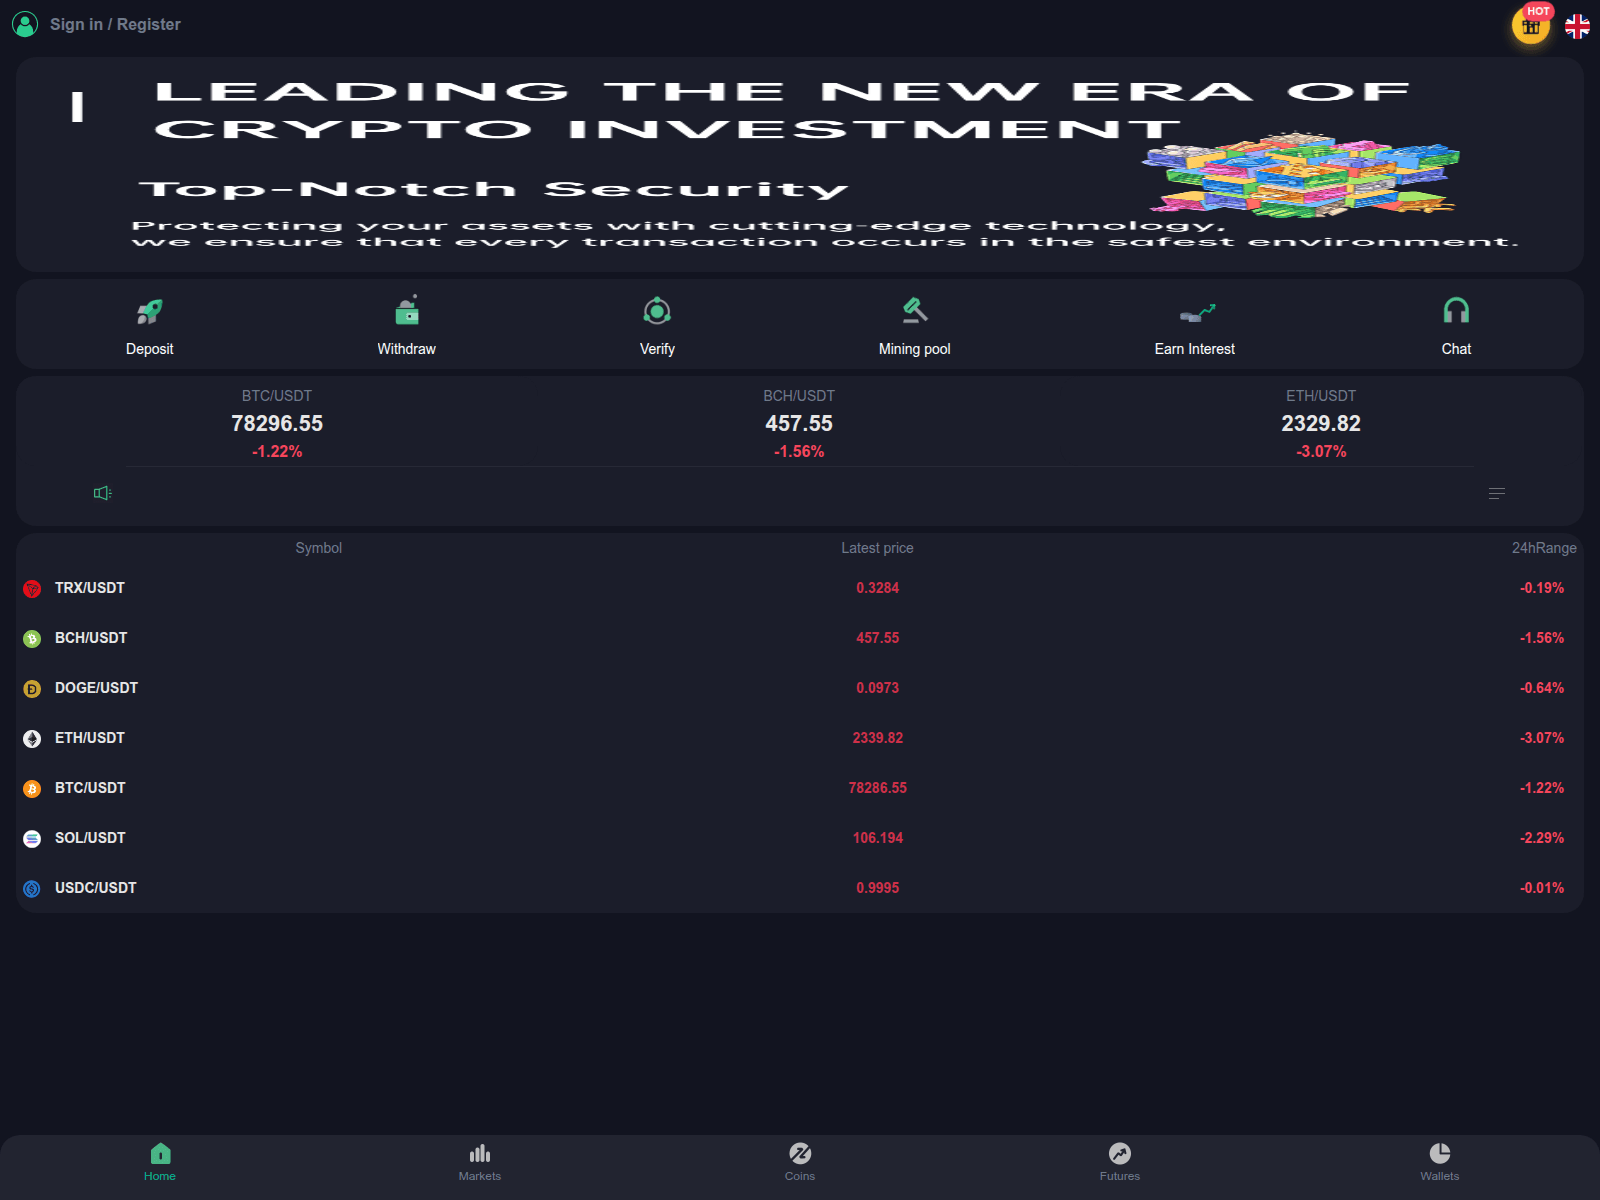Switch to the Markets tab
The height and width of the screenshot is (1200, 1600).
pyautogui.click(x=480, y=1163)
